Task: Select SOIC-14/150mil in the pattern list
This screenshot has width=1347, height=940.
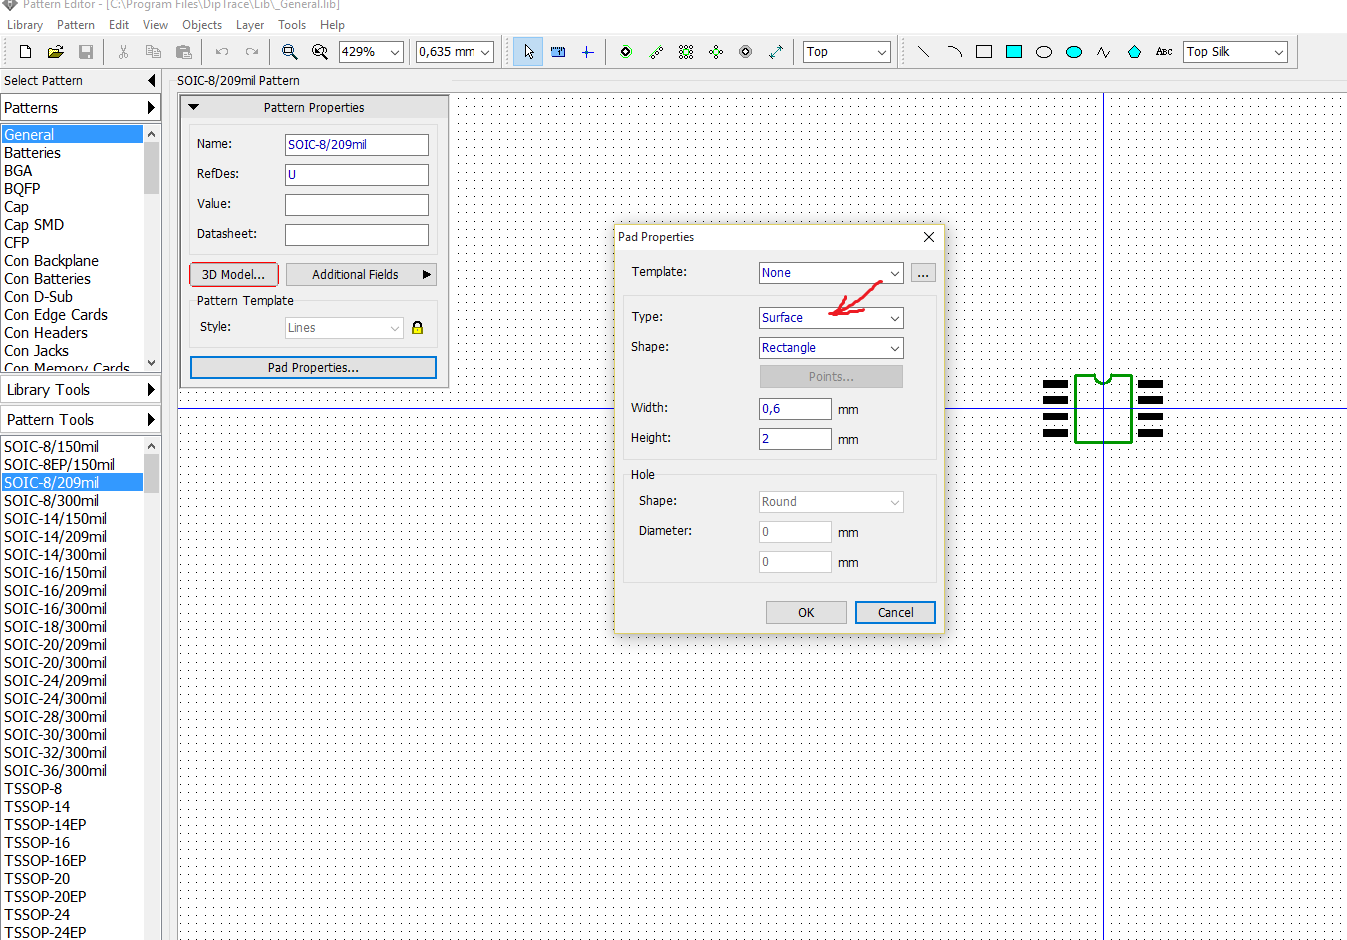Action: [56, 519]
